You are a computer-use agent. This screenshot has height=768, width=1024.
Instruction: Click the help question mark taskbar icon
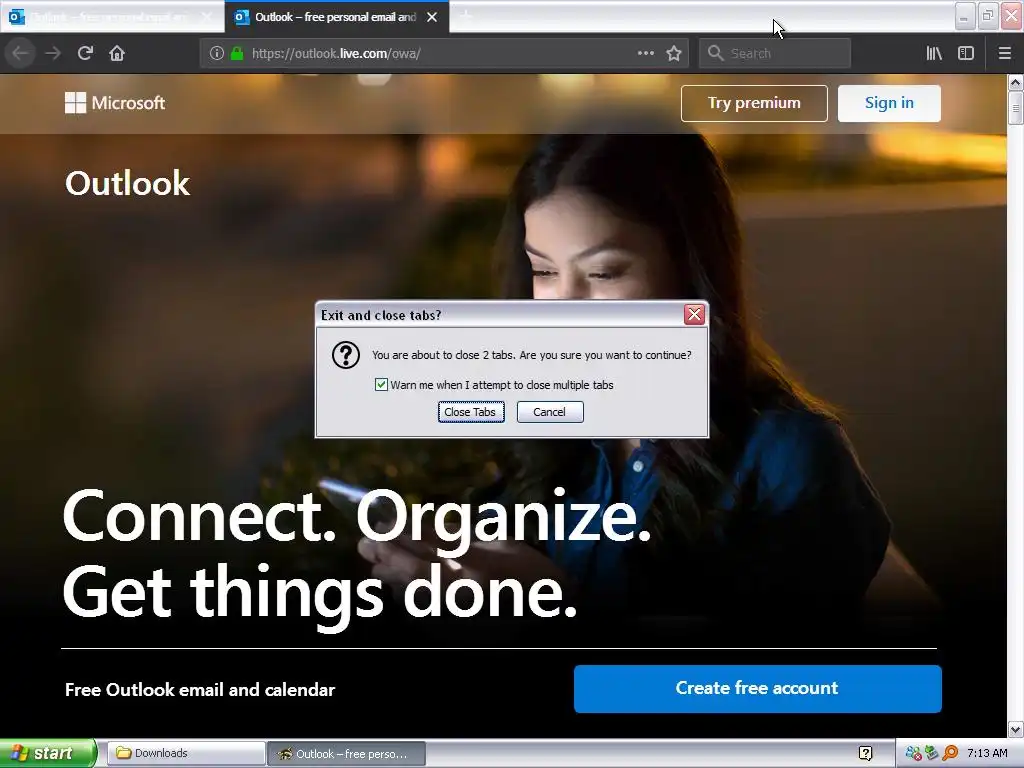pyautogui.click(x=865, y=754)
